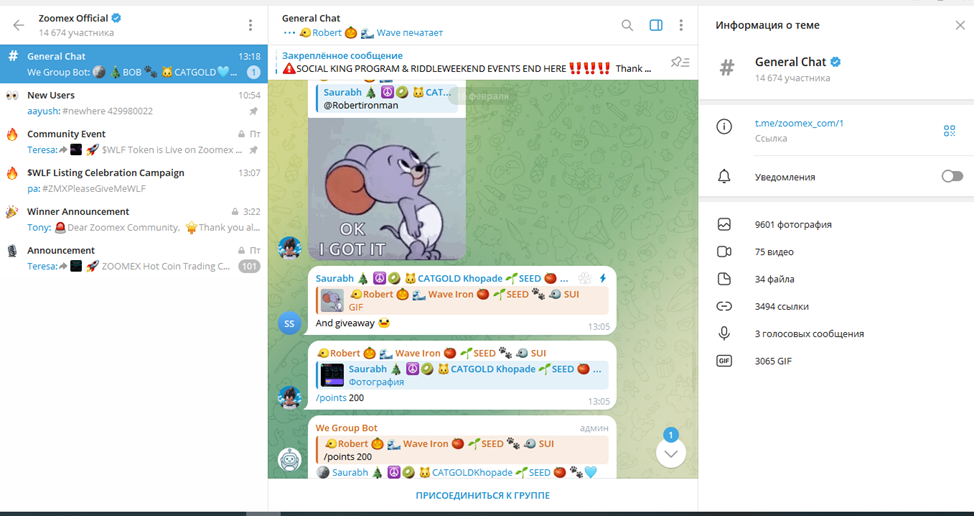The height and width of the screenshot is (516, 974).
Task: Click Zoomex Official verified badge
Action: point(116,19)
